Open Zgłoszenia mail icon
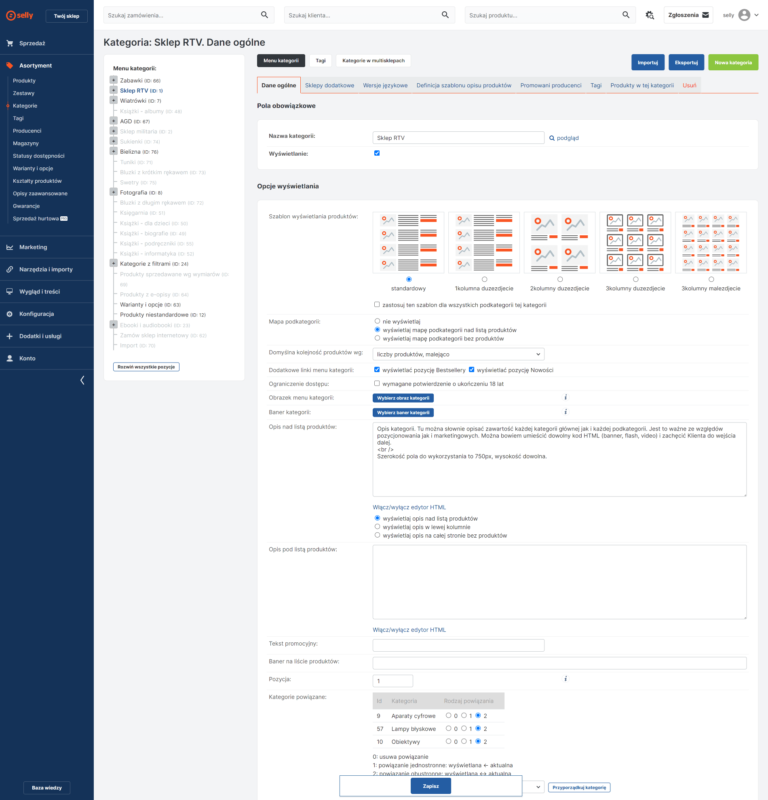Screen dimensions: 768x800 (x=705, y=16)
